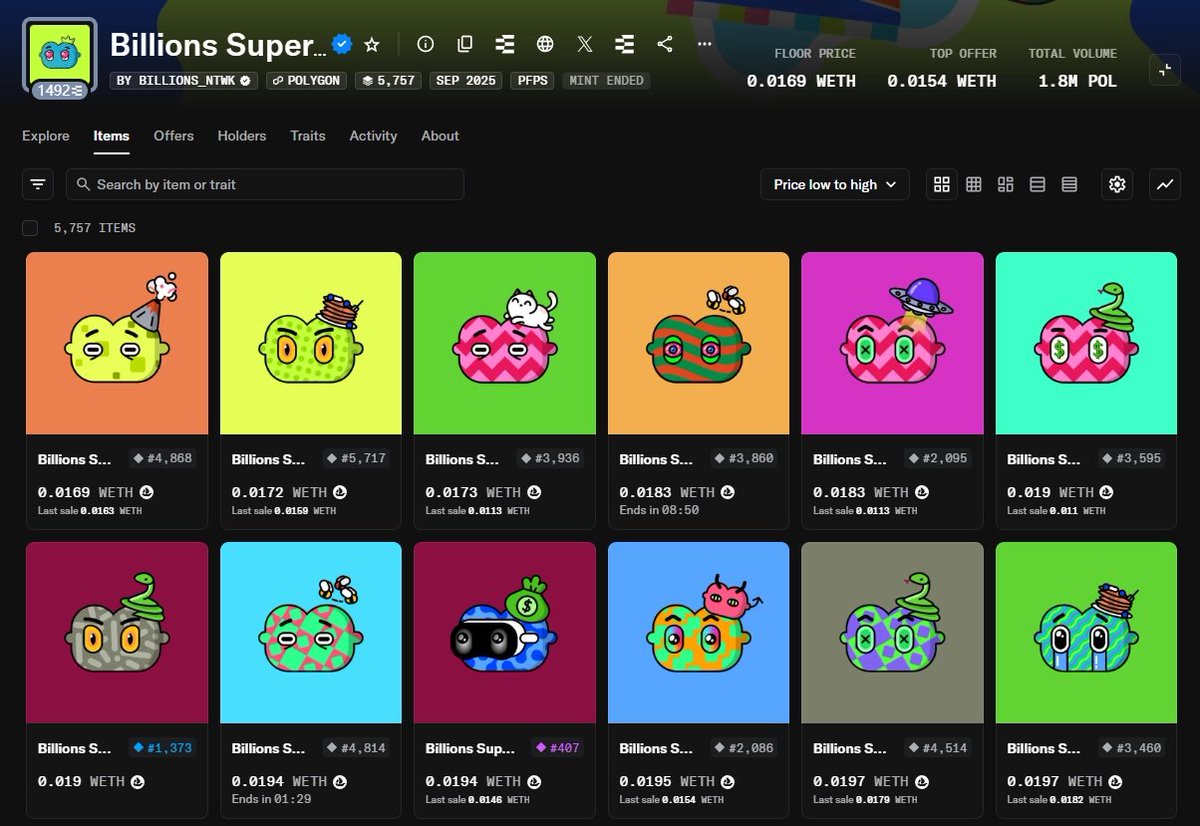This screenshot has width=1200, height=826.
Task: Select the dense table view icon
Action: 1070,184
